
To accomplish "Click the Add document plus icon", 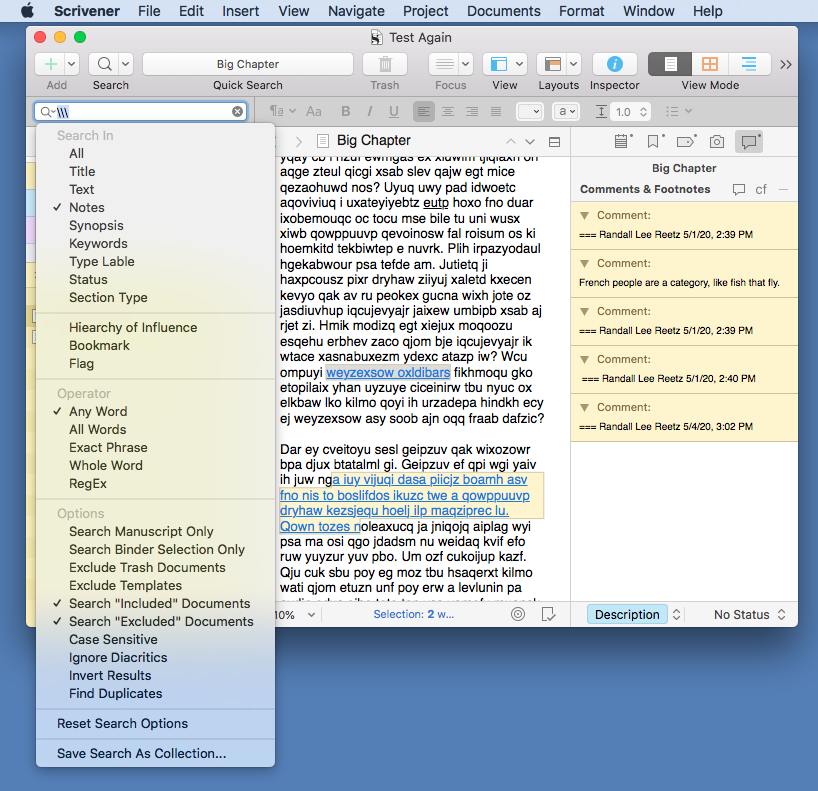I will (51, 64).
